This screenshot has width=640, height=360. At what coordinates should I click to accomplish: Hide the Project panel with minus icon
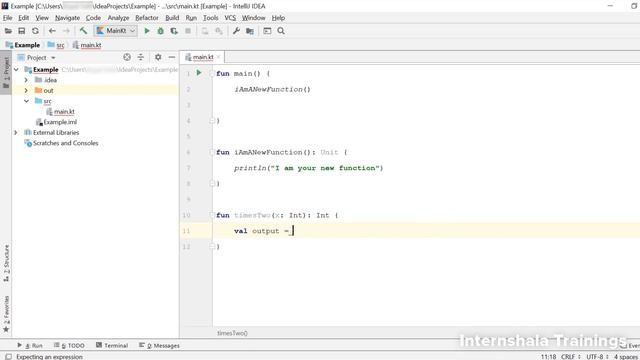click(x=172, y=58)
